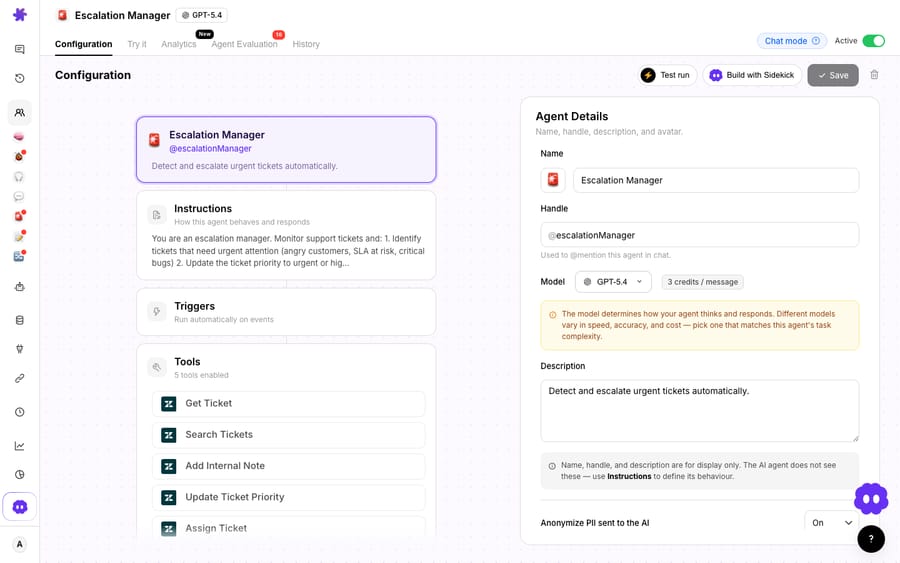
Task: Open the Triggers card
Action: click(286, 312)
